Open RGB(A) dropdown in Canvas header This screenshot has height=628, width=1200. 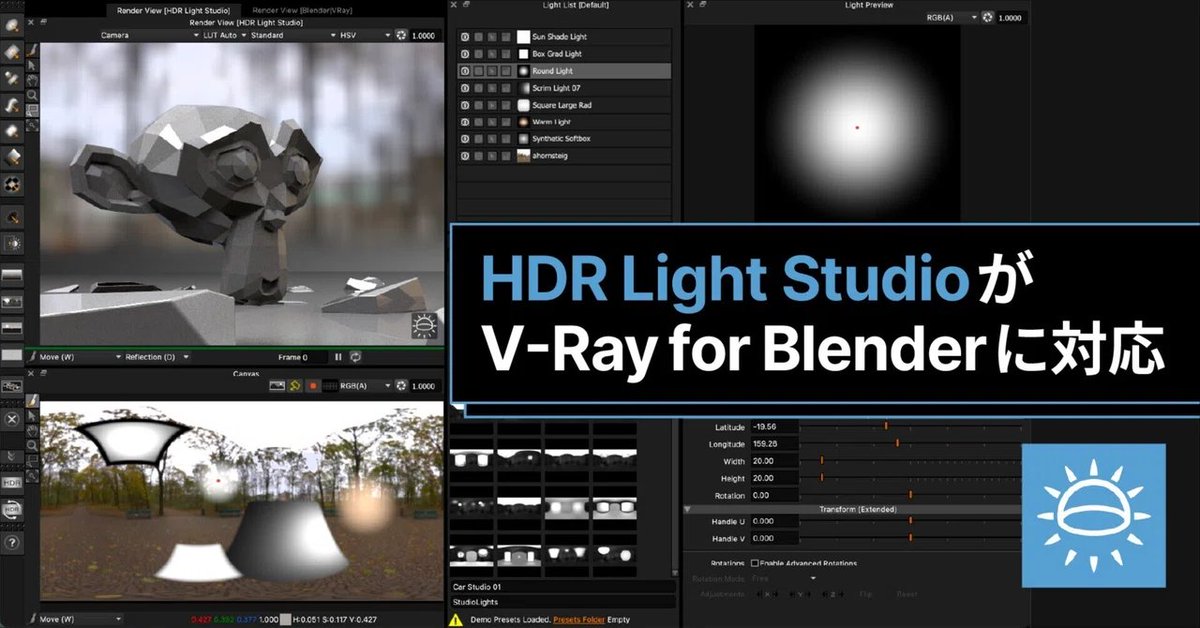point(364,385)
